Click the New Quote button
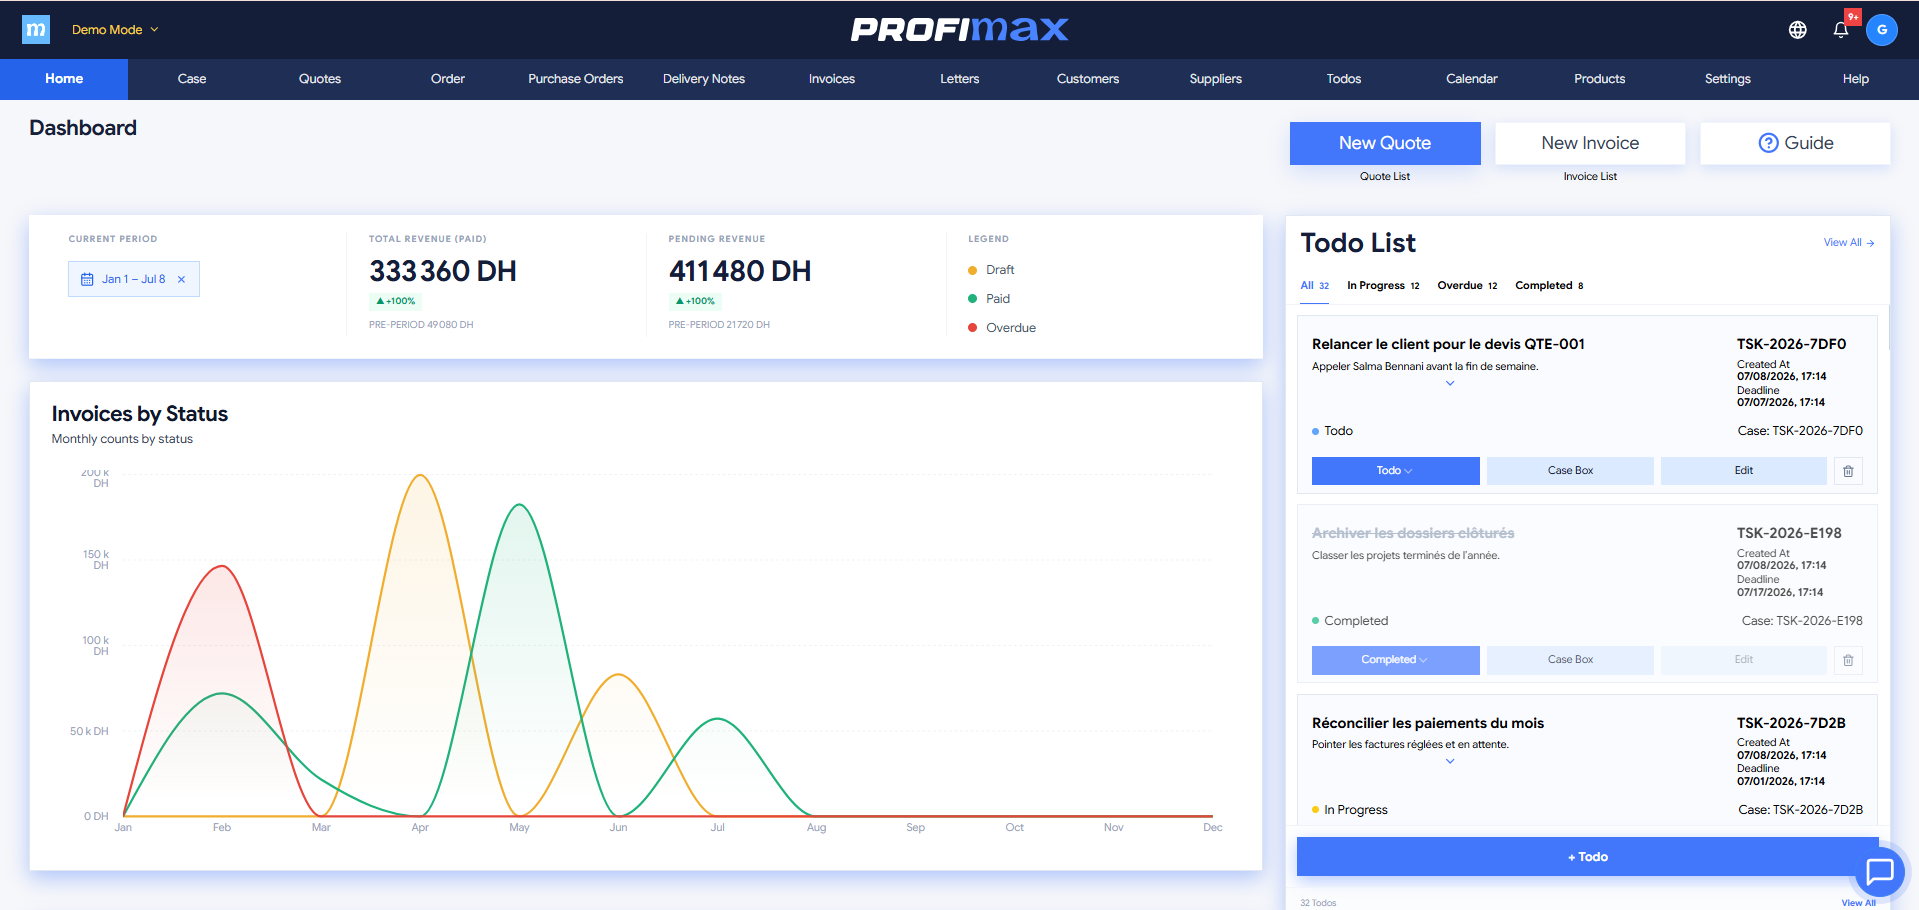This screenshot has height=910, width=1919. (1385, 143)
